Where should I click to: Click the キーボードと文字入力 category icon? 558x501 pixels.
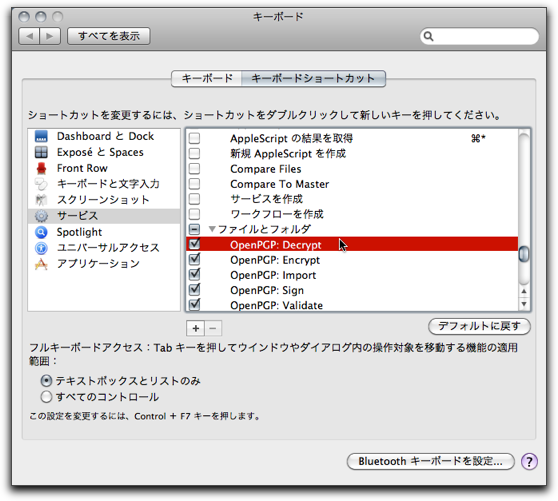pos(41,184)
